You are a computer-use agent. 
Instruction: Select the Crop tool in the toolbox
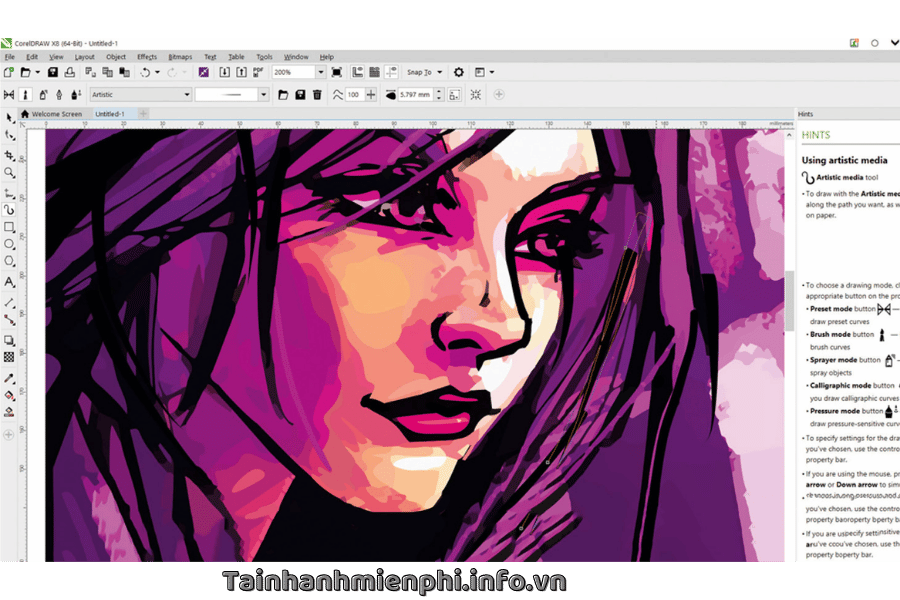[9, 156]
